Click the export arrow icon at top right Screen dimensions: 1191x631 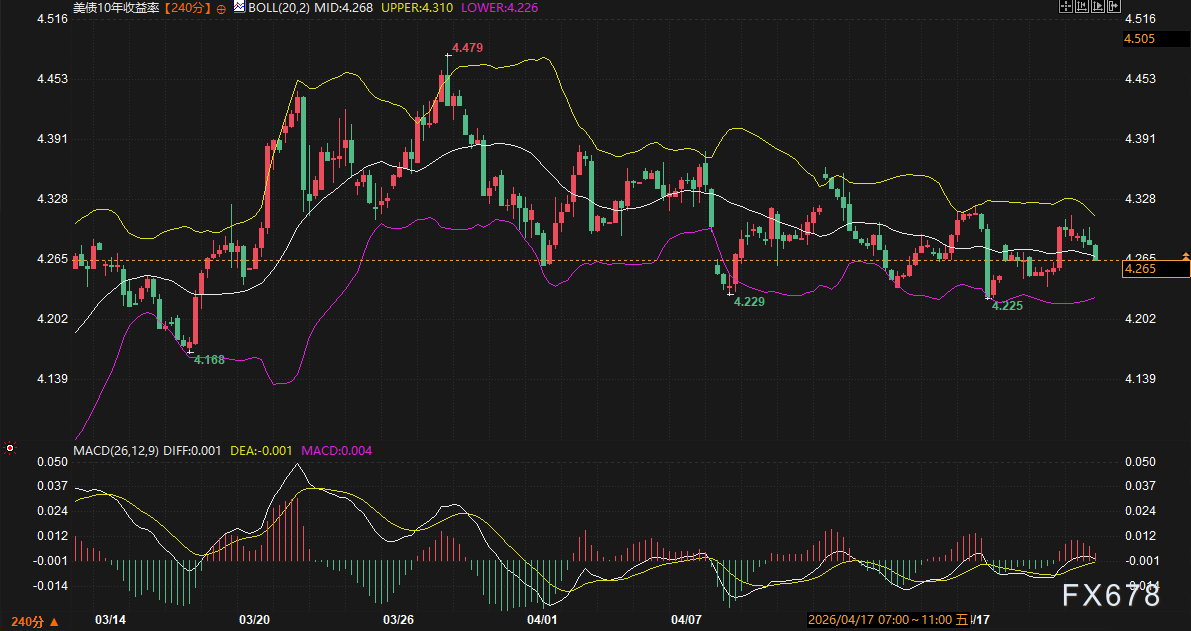[x=1114, y=7]
